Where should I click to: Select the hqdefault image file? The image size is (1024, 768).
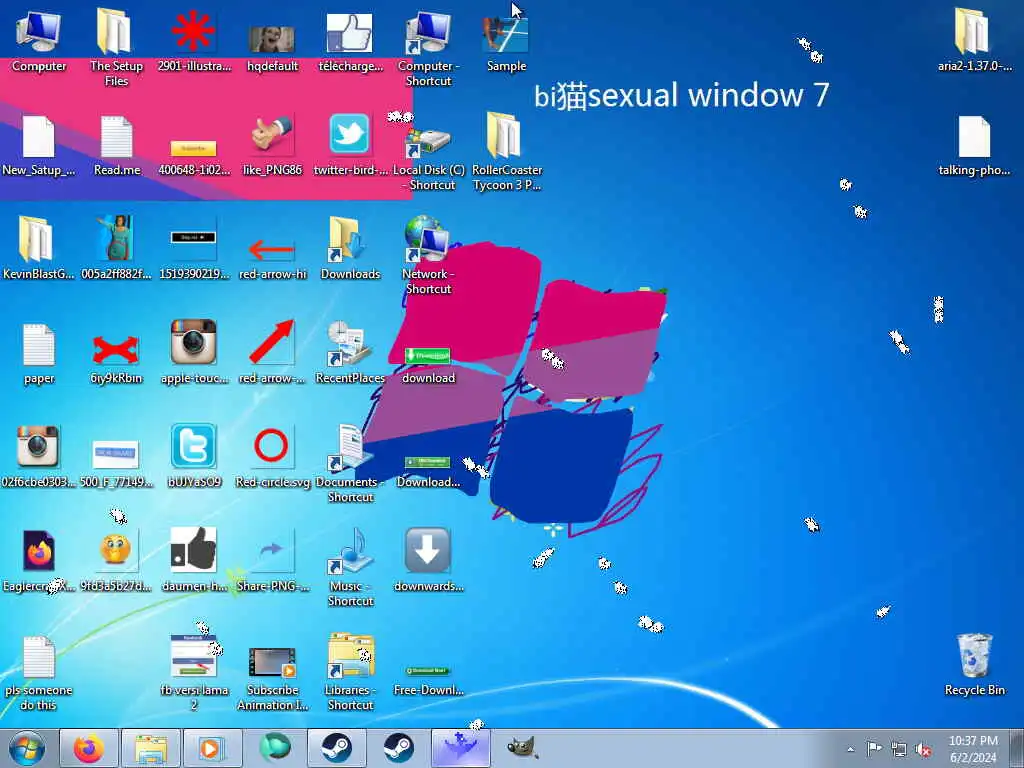(x=272, y=47)
